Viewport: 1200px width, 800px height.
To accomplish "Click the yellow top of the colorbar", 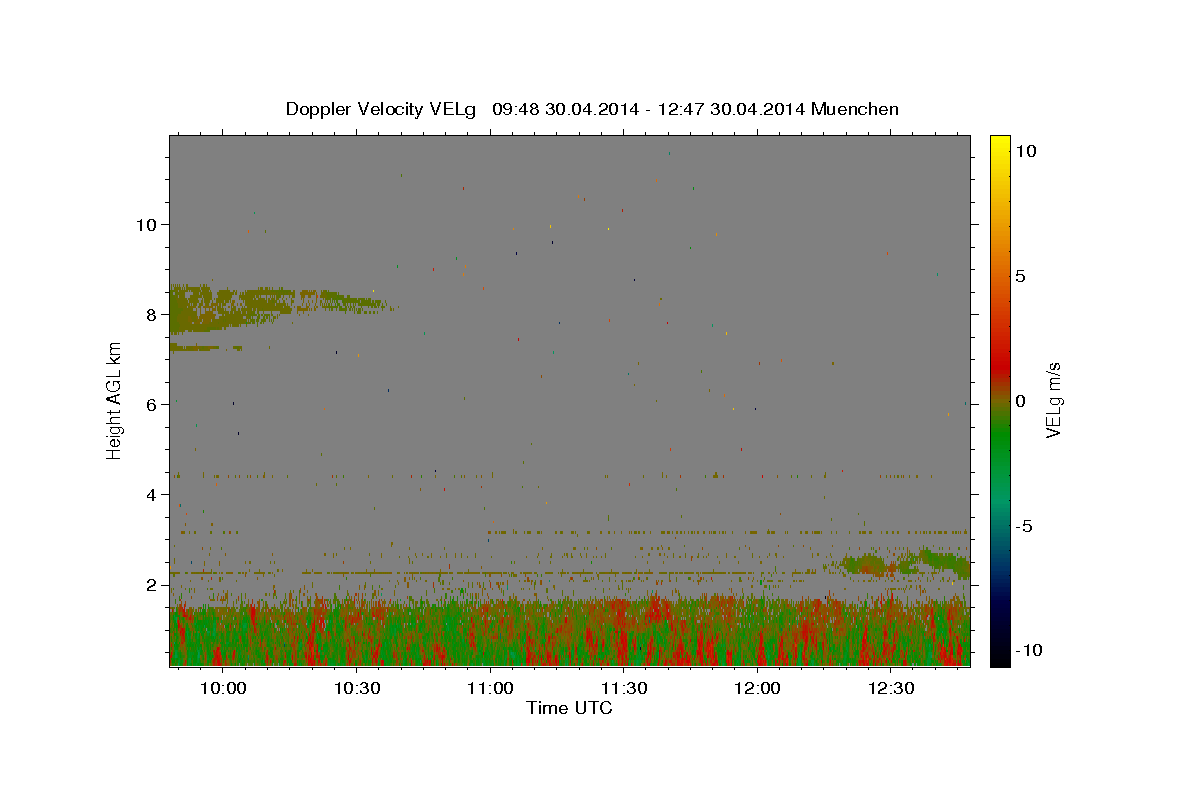I will [x=1000, y=141].
